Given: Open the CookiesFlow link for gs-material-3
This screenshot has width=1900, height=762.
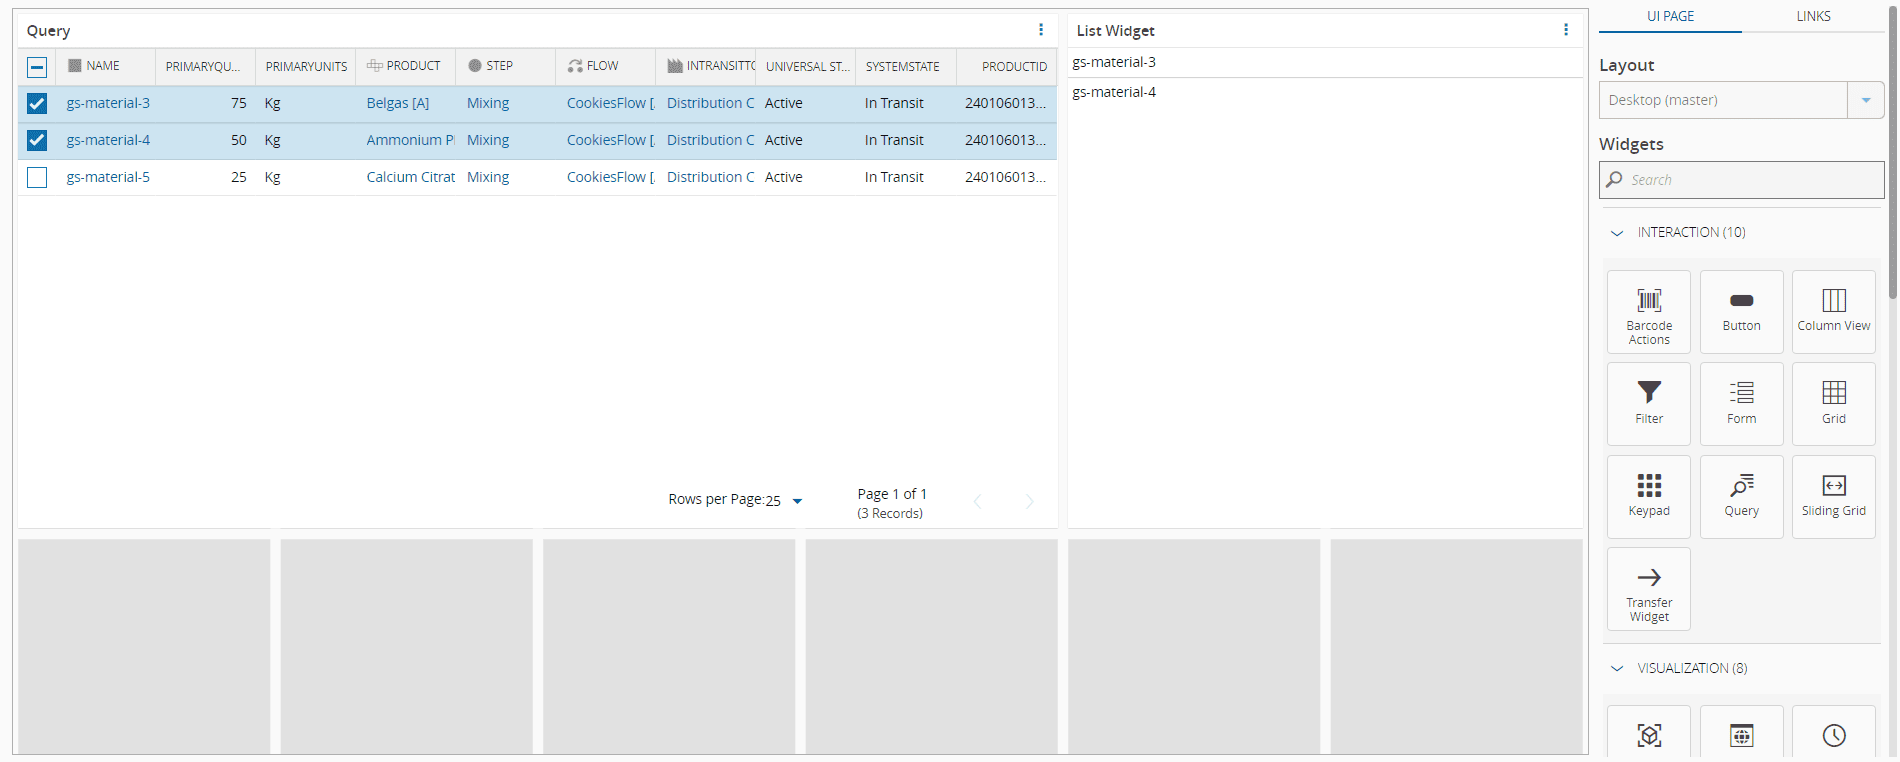Looking at the screenshot, I should coord(610,103).
